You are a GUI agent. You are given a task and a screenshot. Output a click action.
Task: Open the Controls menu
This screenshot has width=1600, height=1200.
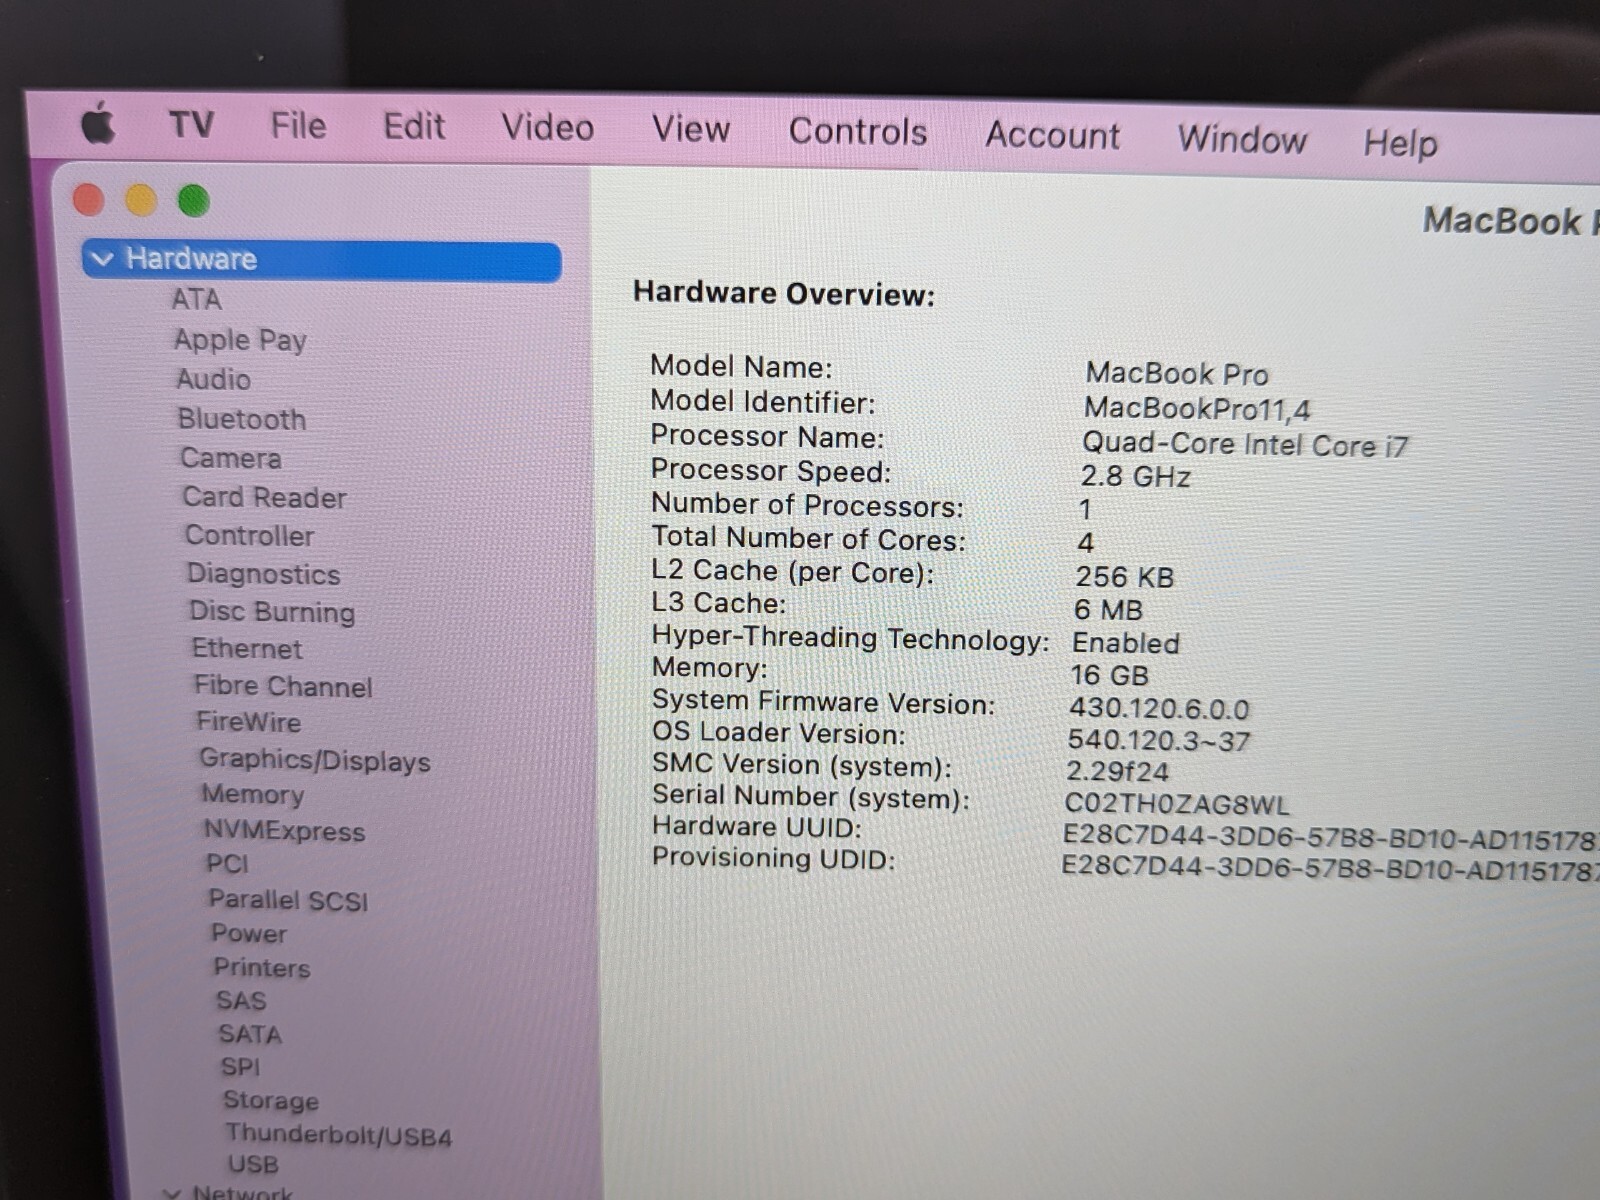pyautogui.click(x=858, y=132)
